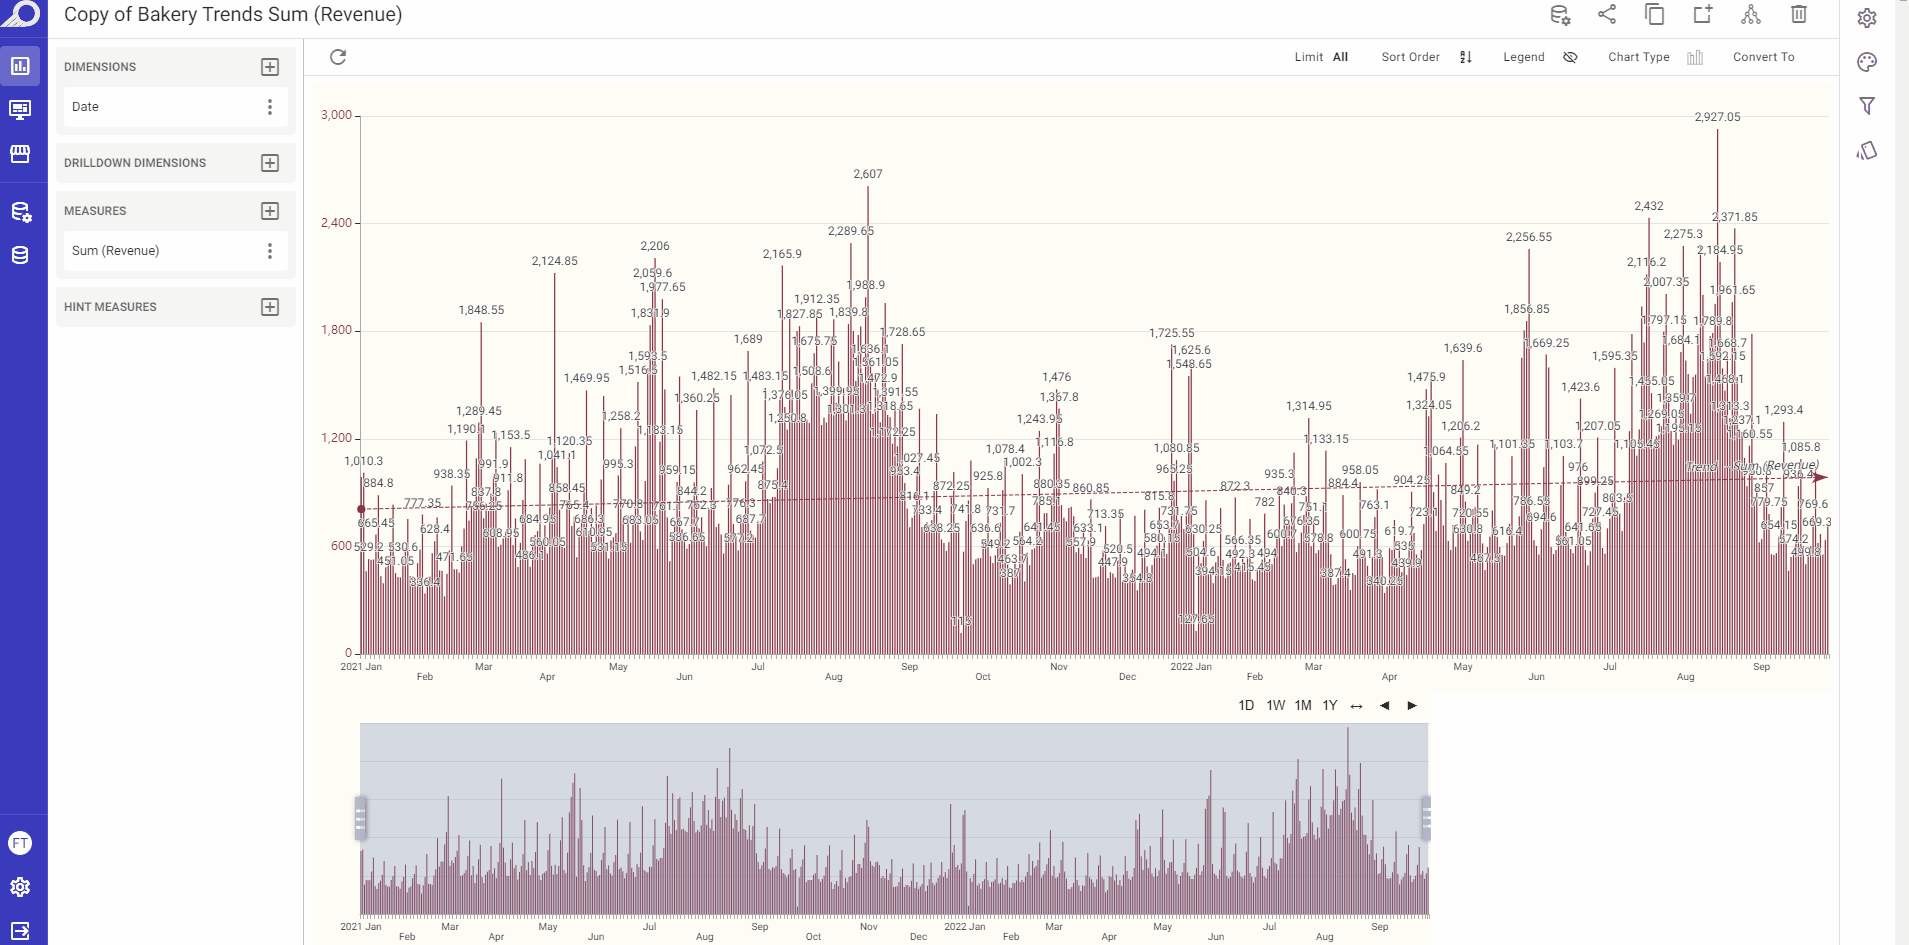Open the Convert To menu
This screenshot has width=1909, height=945.
click(1763, 57)
